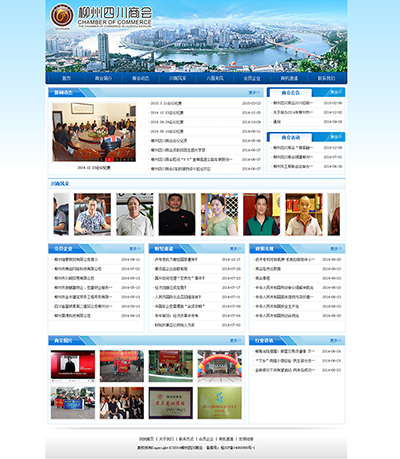
Task: Open 更多 arrow link in 政策法规 section
Action: [x=336, y=248]
